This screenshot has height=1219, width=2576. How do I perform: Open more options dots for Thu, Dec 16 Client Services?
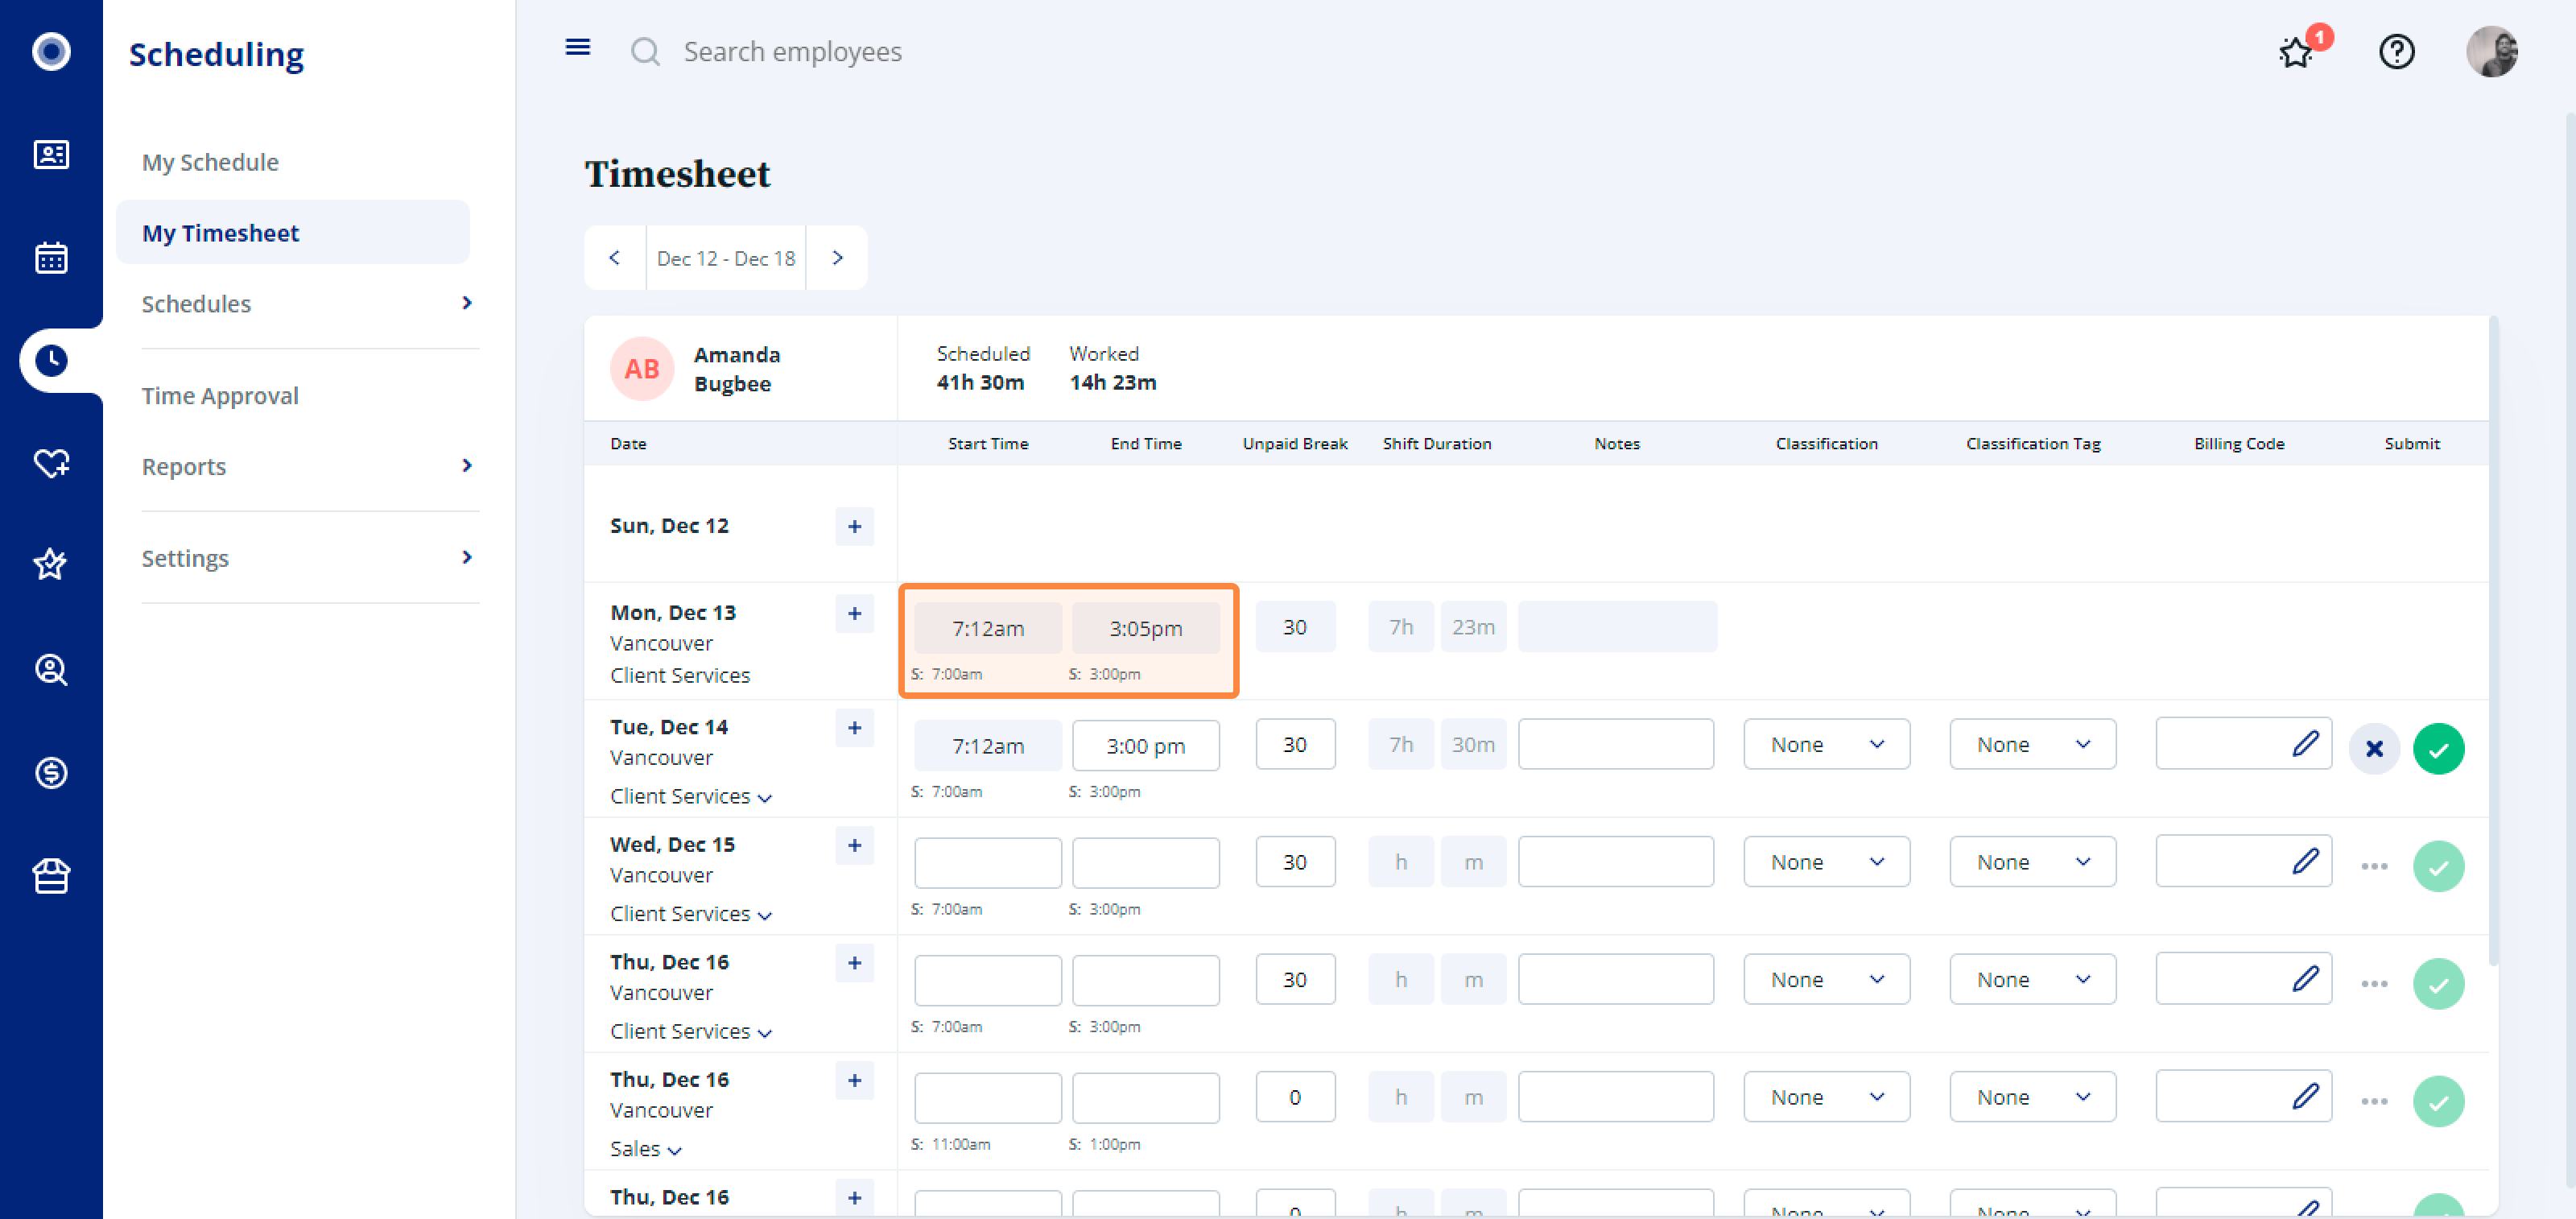2374,984
